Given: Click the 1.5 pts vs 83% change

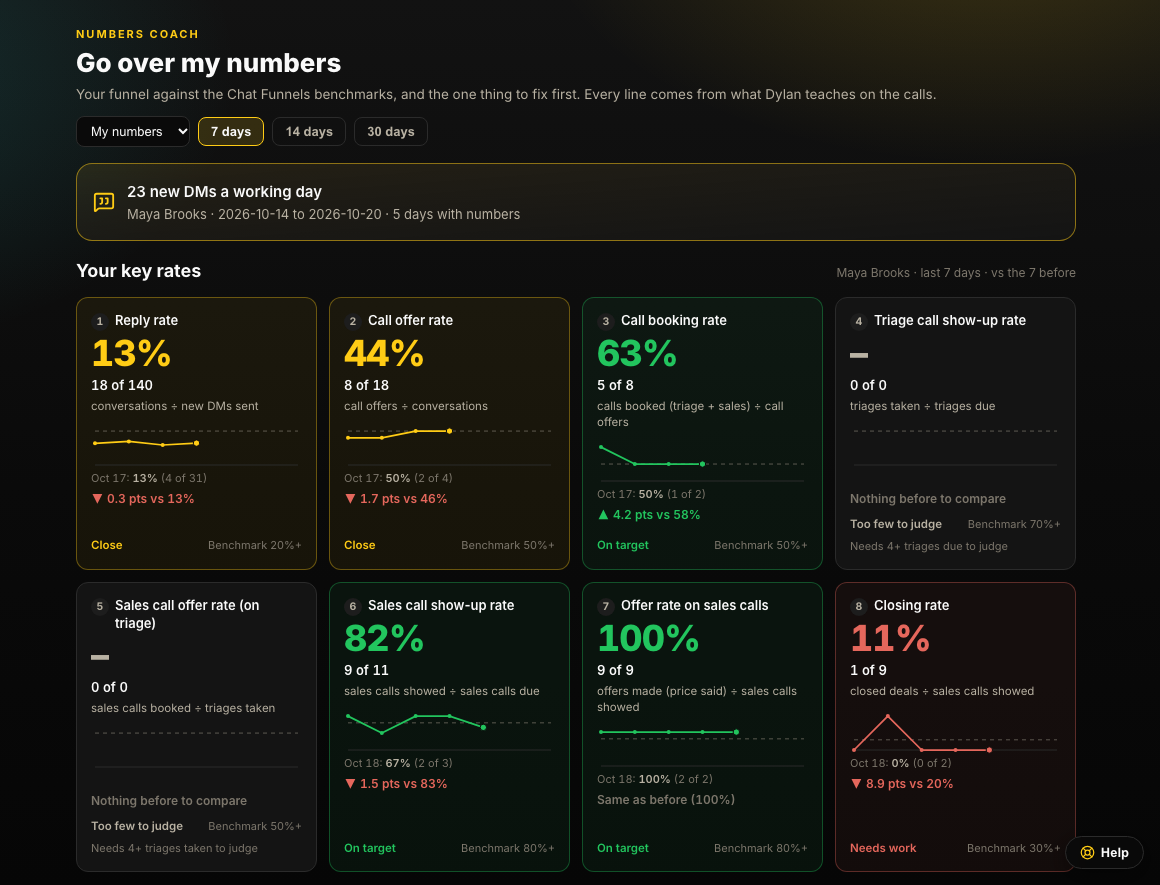Looking at the screenshot, I should (x=396, y=784).
